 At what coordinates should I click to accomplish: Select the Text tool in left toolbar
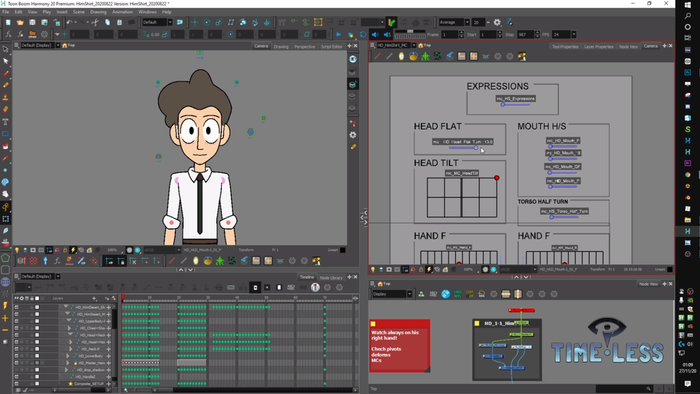[x=5, y=121]
